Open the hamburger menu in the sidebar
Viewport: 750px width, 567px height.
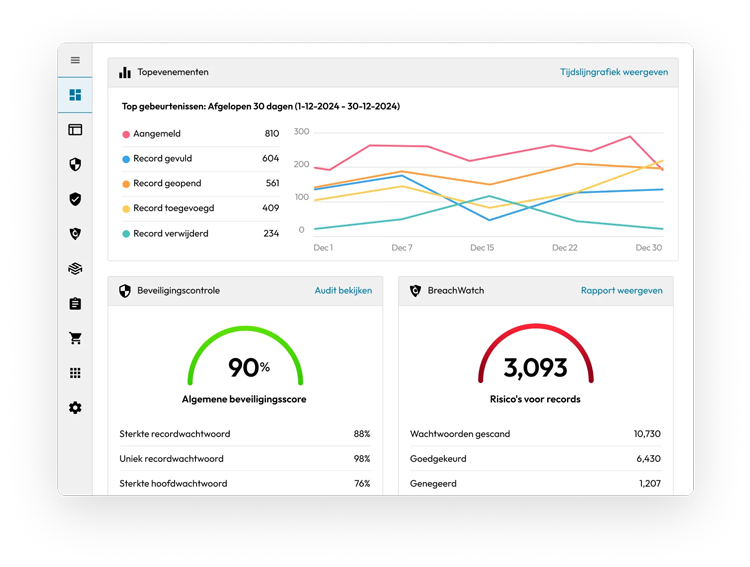tap(75, 60)
